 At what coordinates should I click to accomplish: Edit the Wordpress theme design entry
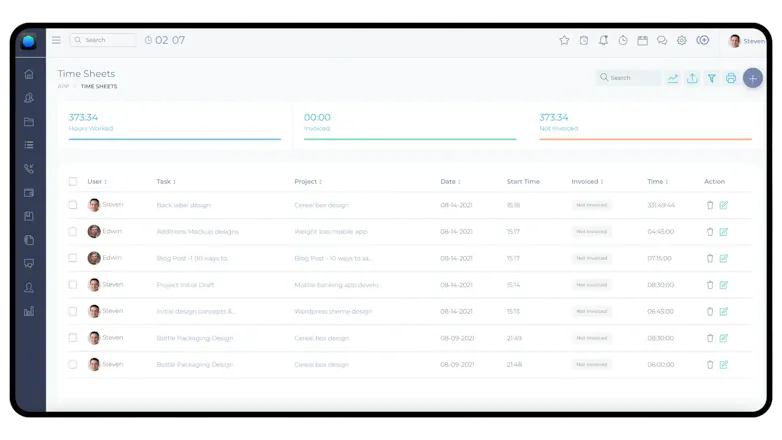[x=724, y=311]
